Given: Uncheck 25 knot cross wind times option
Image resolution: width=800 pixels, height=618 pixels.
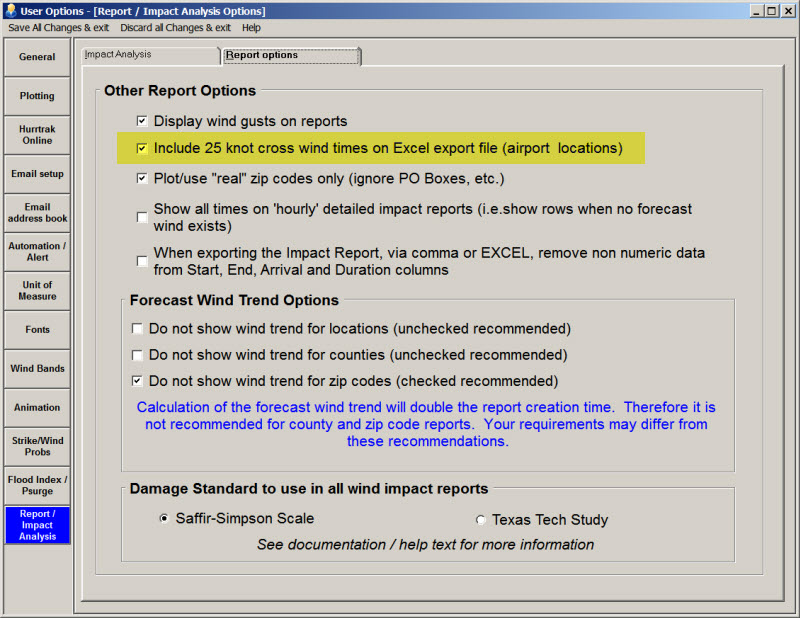Looking at the screenshot, I should (142, 148).
